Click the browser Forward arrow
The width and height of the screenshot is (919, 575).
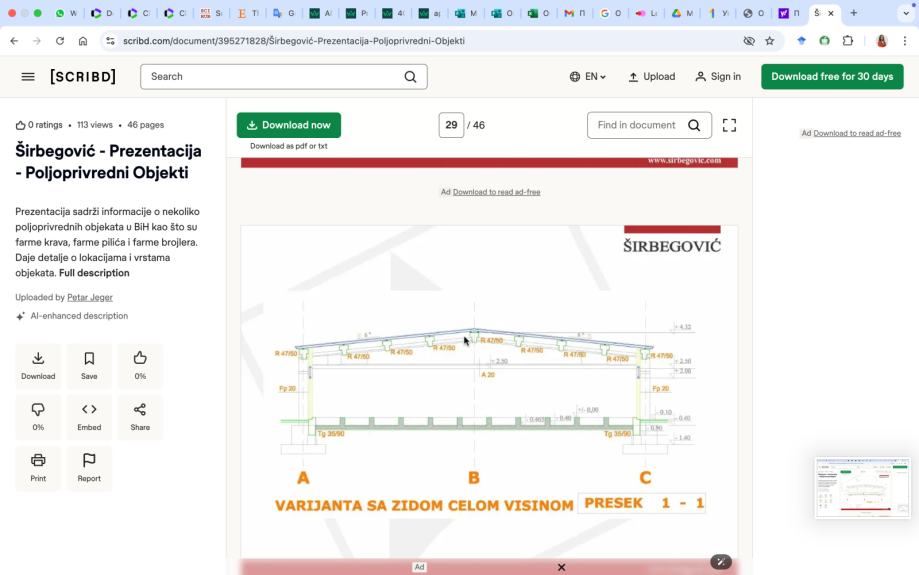(37, 41)
